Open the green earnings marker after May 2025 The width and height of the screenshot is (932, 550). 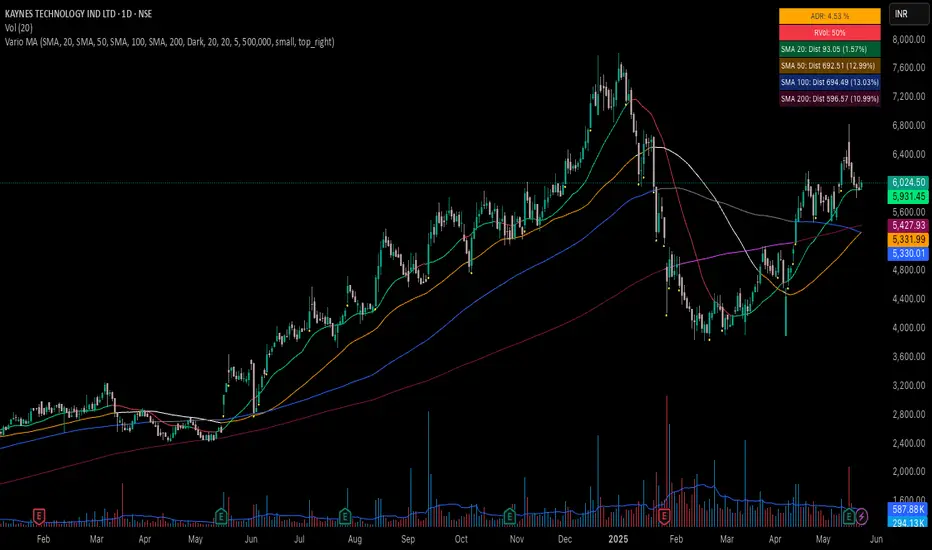point(849,516)
